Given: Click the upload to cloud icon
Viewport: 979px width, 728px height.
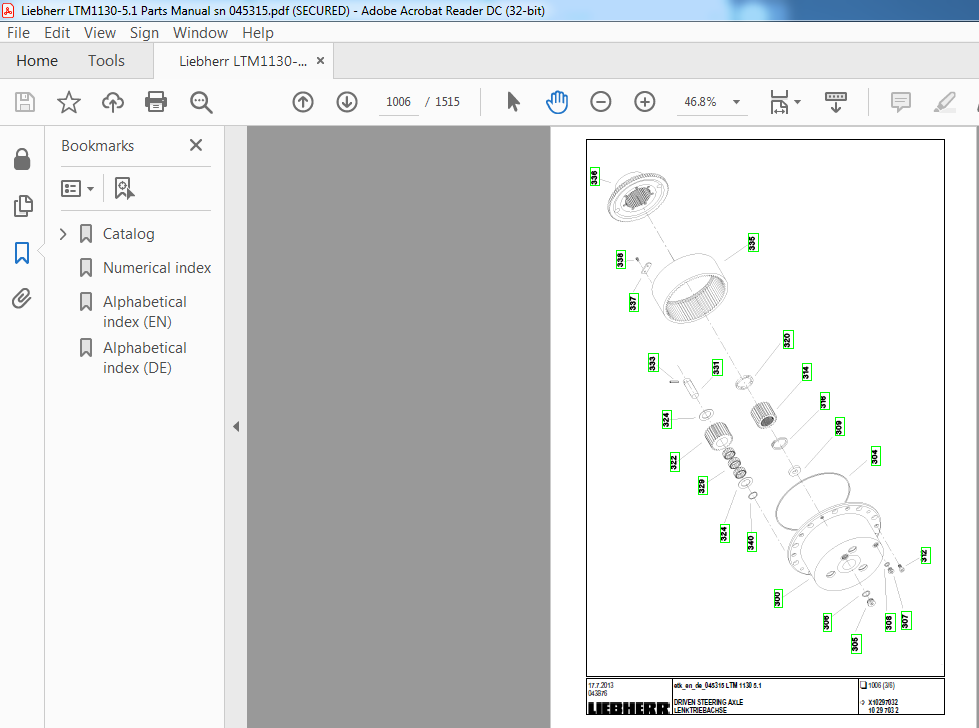Looking at the screenshot, I should [x=113, y=102].
